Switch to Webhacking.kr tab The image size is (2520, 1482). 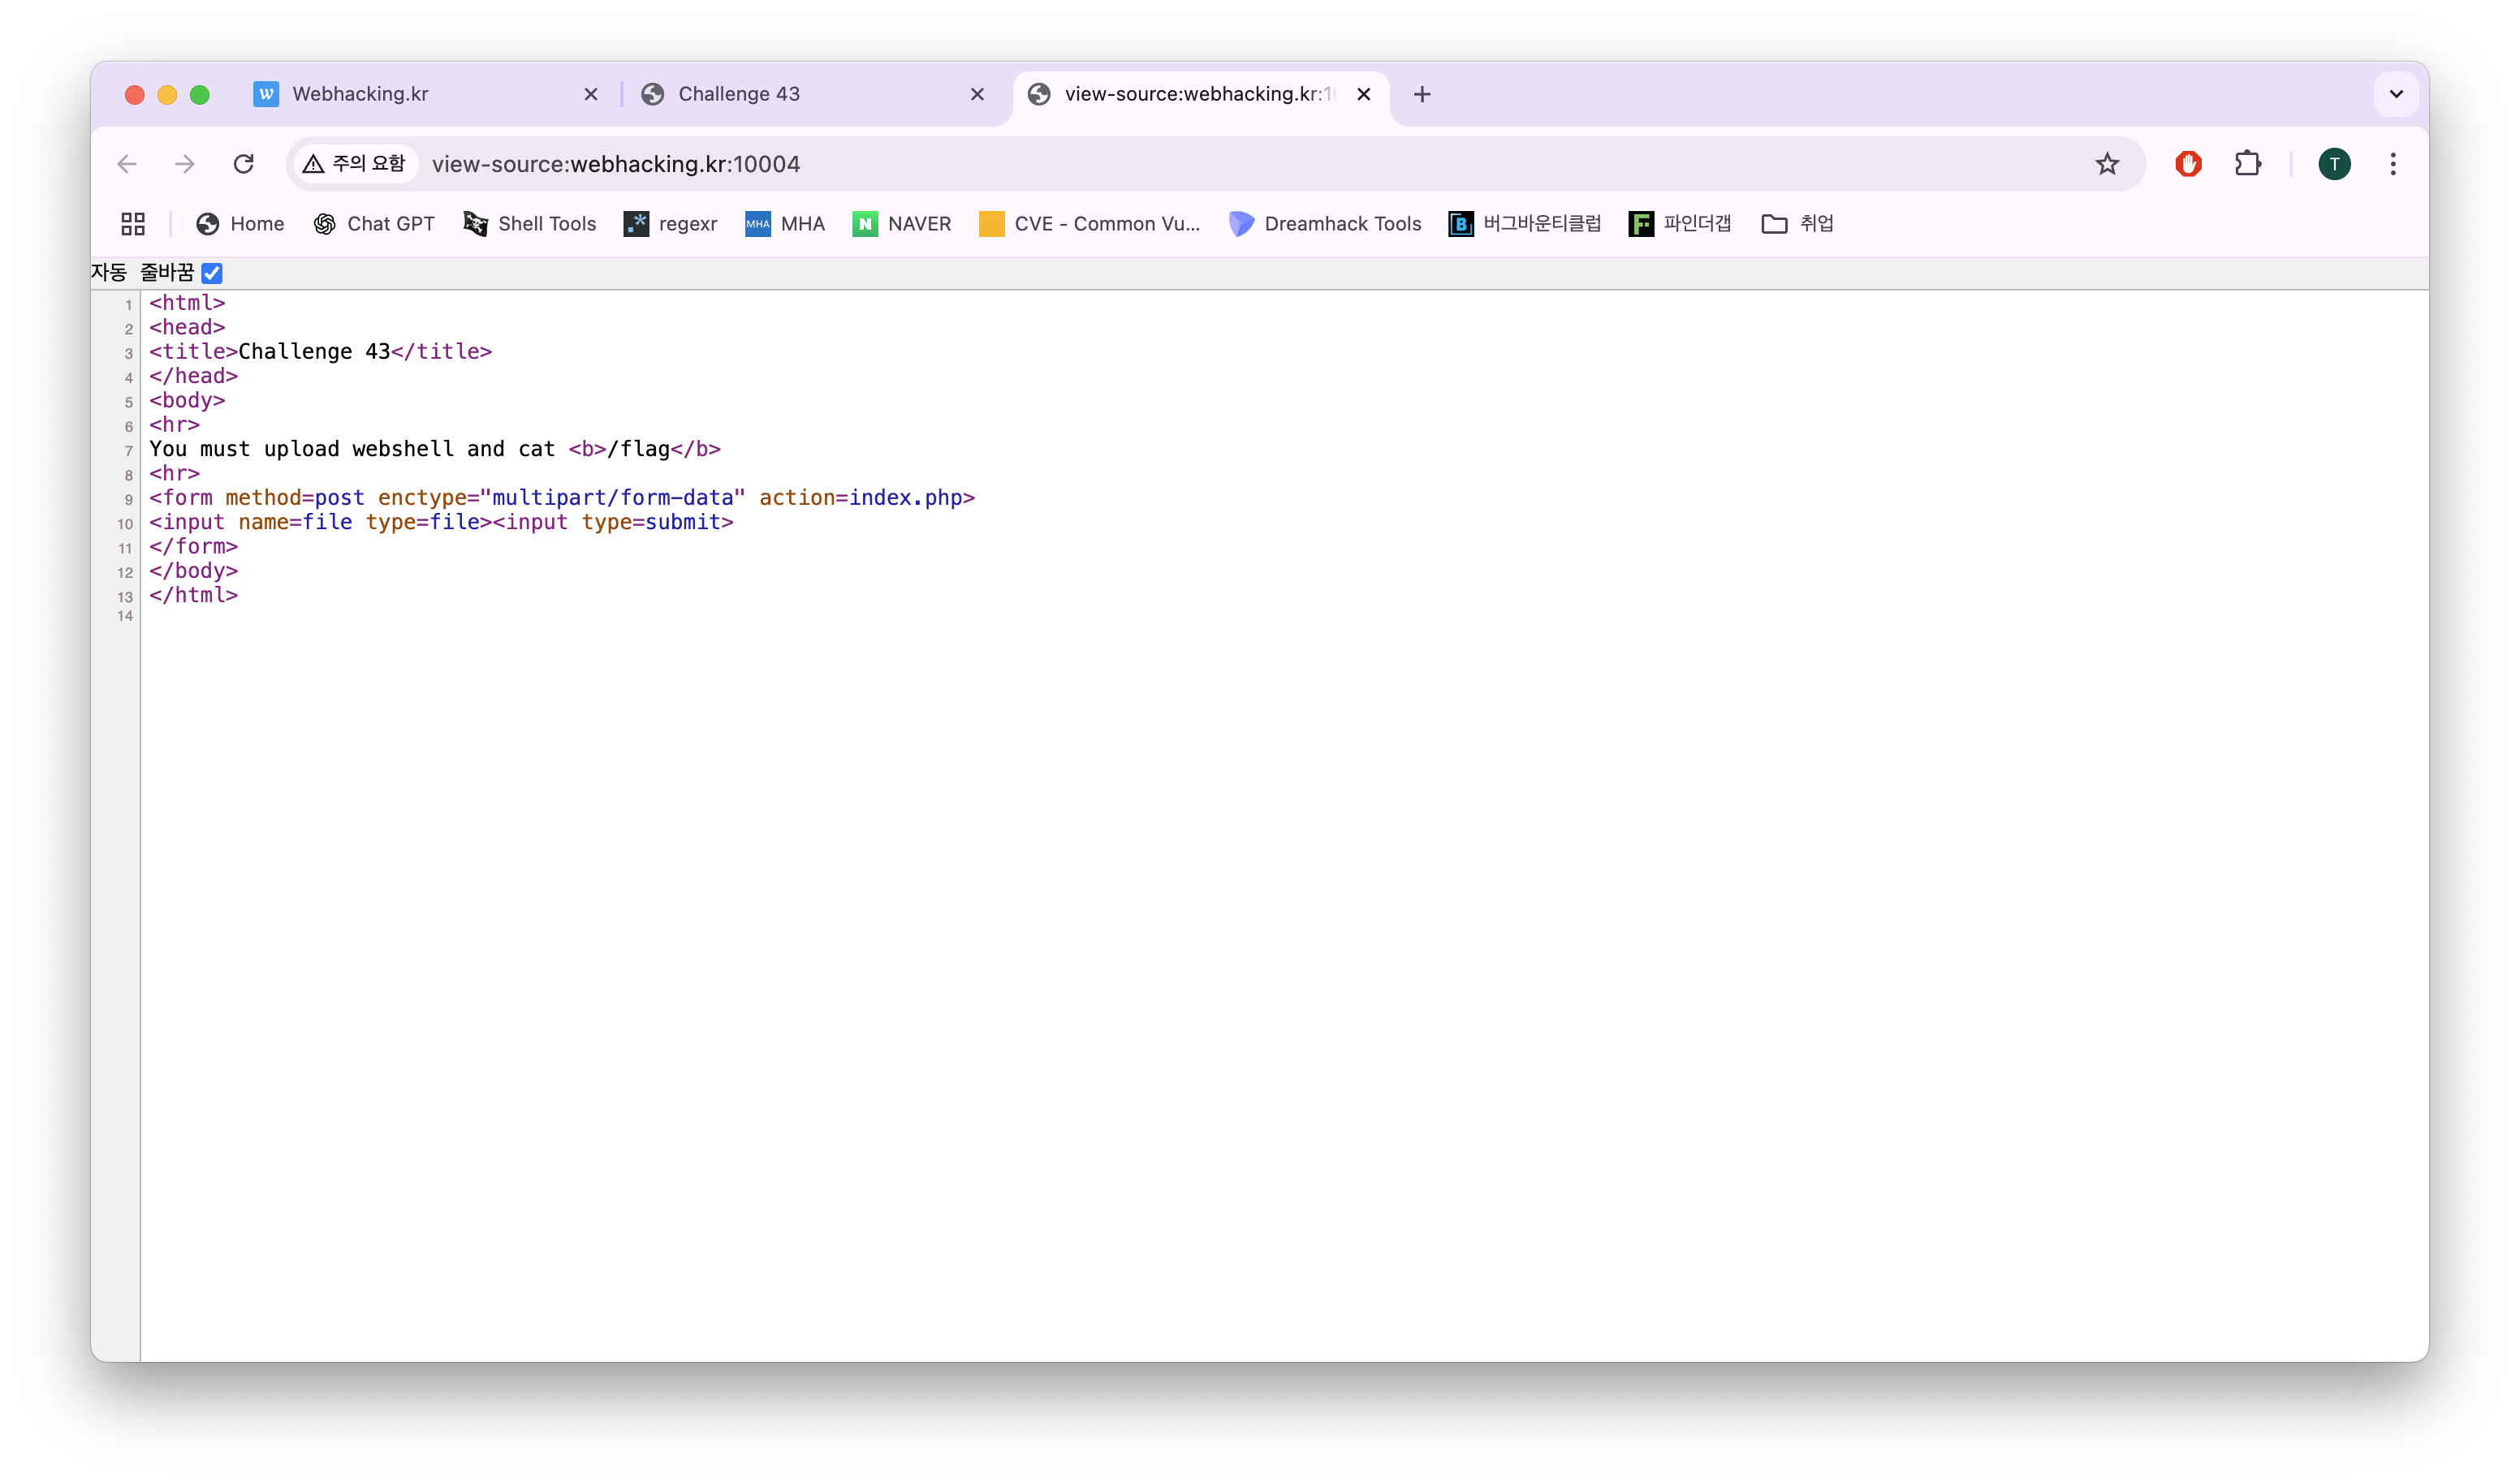(x=360, y=94)
